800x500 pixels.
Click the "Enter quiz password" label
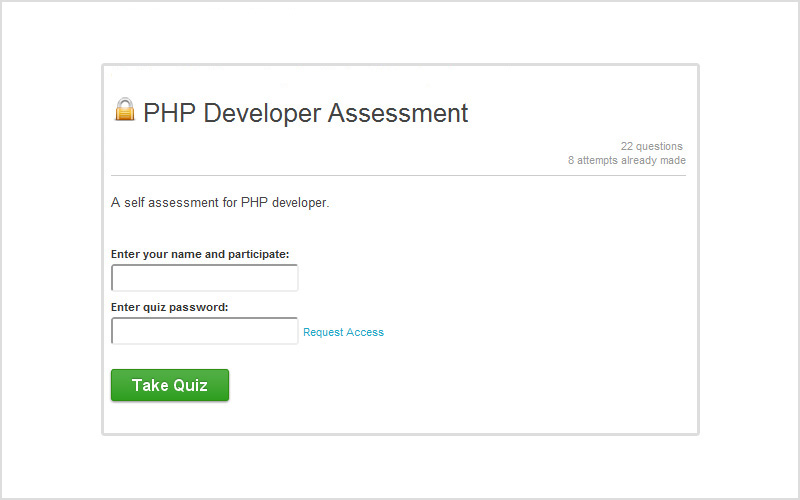point(170,307)
